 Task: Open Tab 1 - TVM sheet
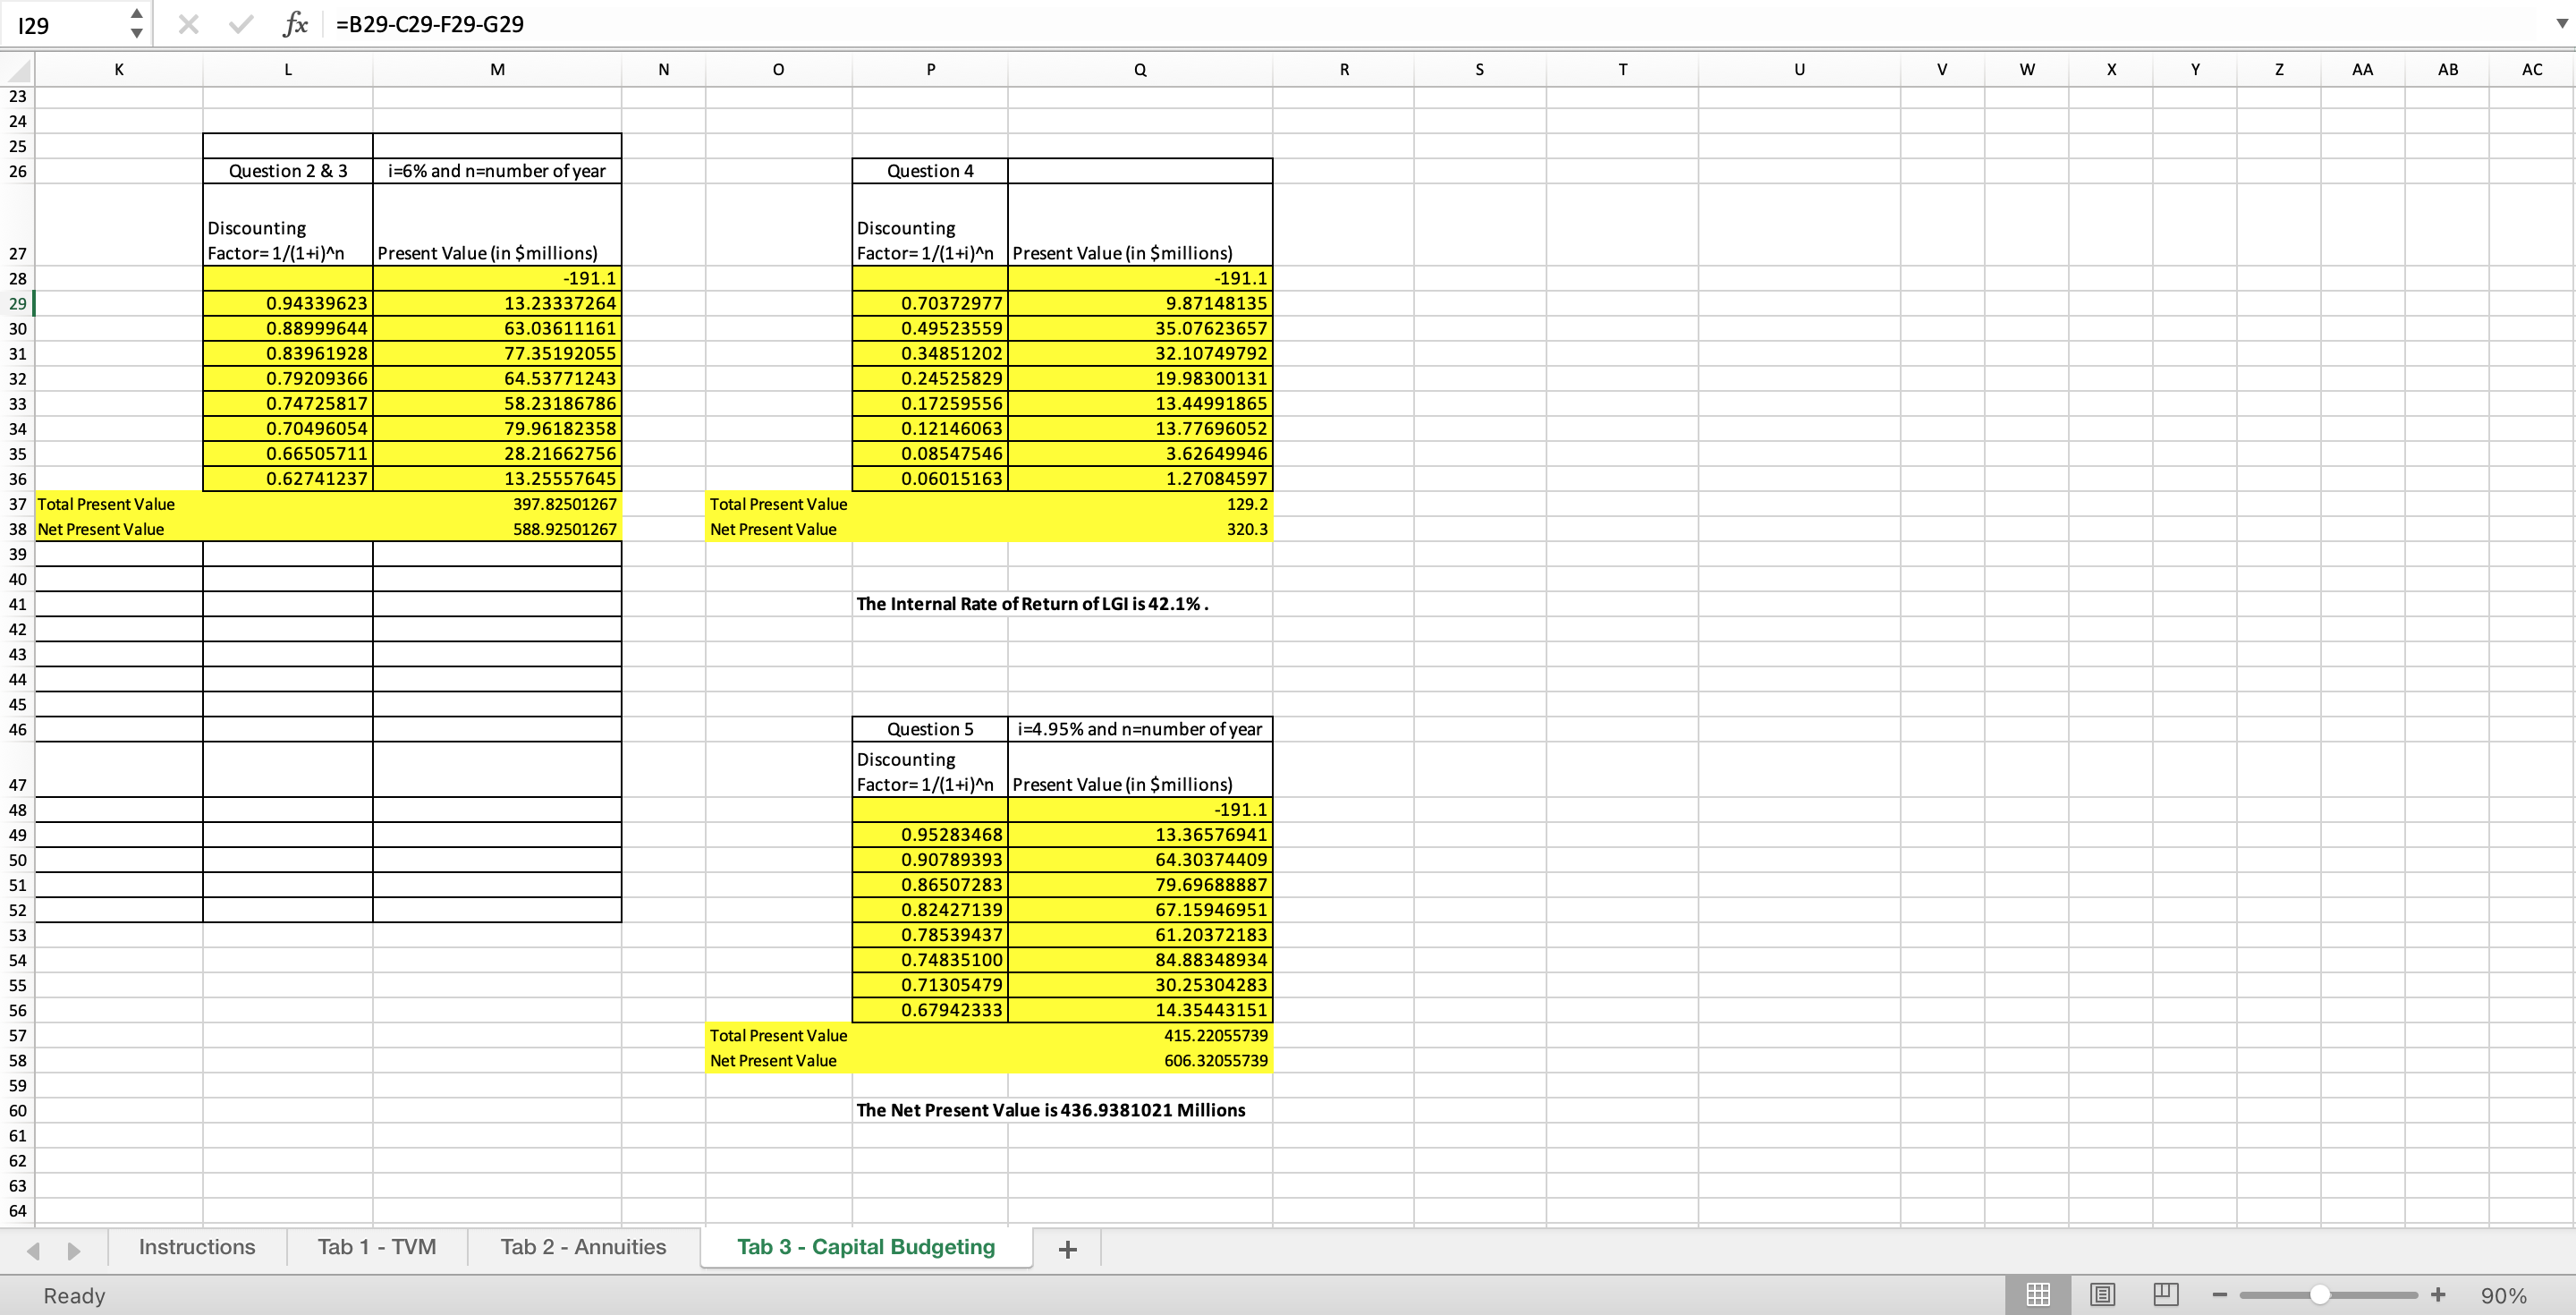point(377,1247)
